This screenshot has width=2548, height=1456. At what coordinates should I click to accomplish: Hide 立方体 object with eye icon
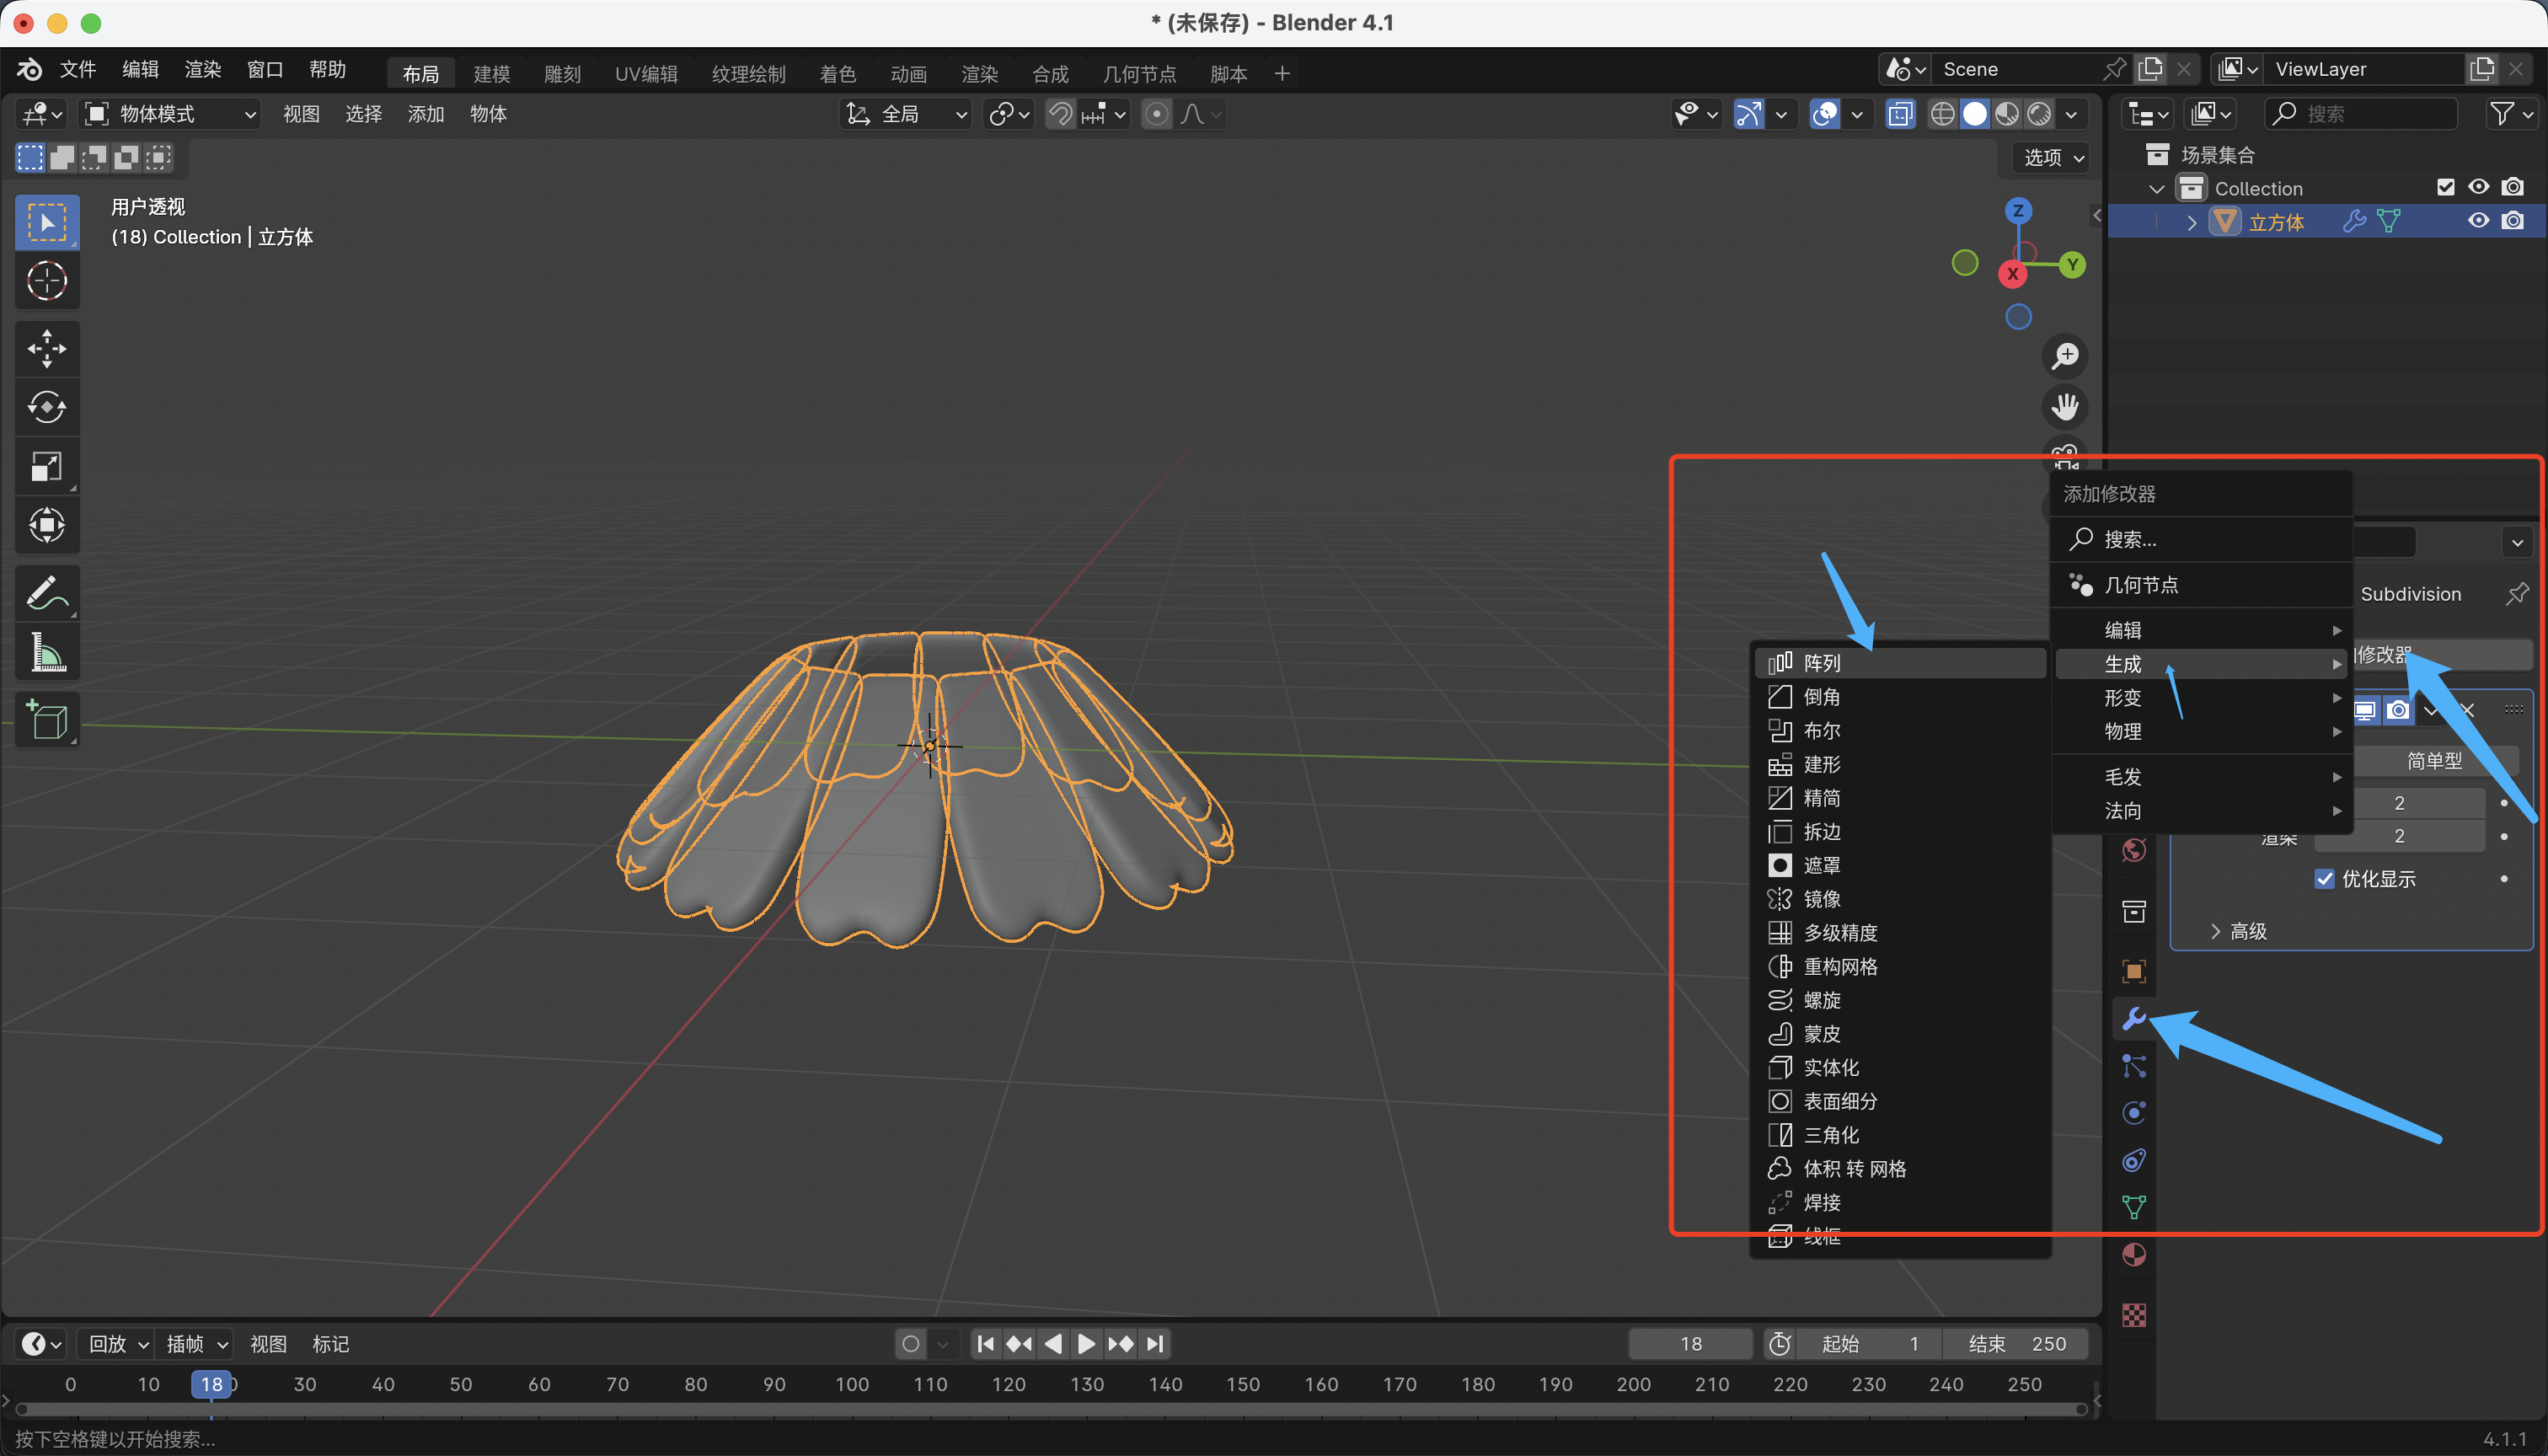tap(2478, 221)
